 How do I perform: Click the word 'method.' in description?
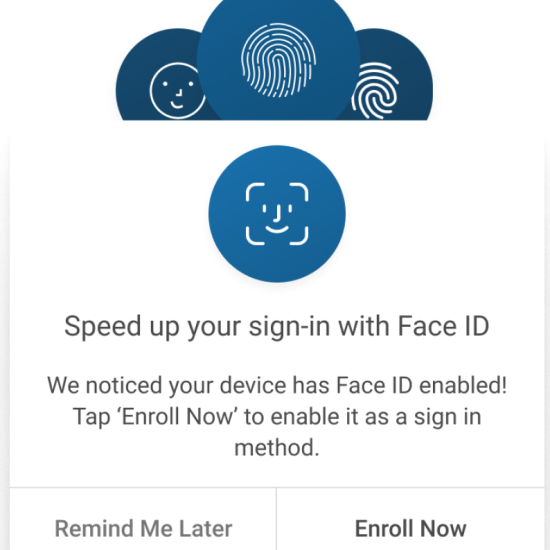277,448
